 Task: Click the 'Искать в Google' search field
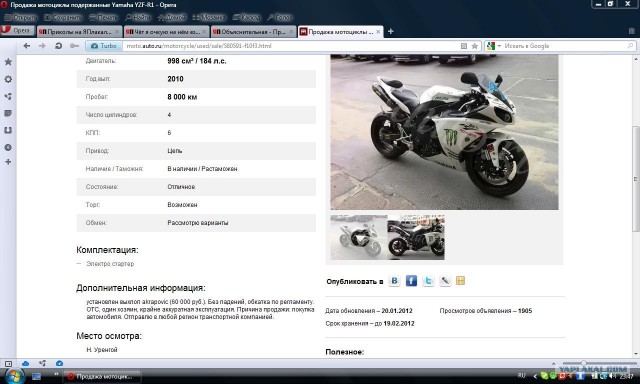tap(563, 46)
